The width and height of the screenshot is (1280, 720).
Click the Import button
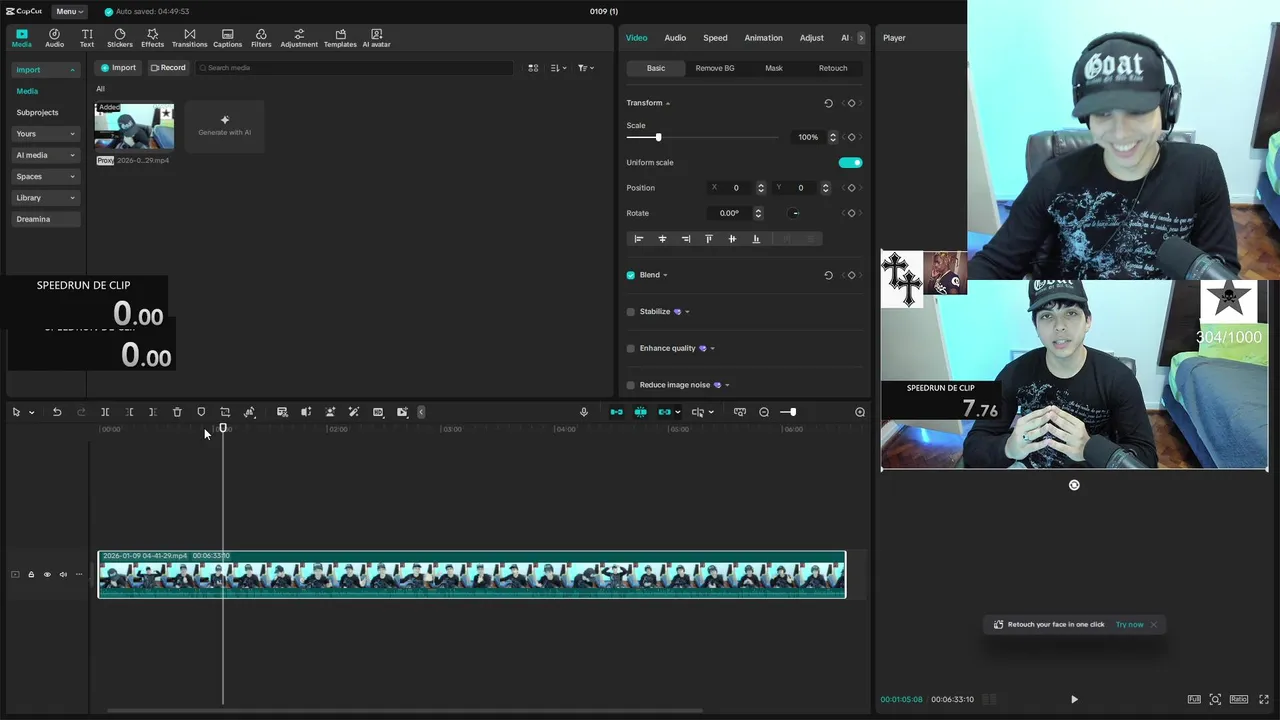coord(118,68)
